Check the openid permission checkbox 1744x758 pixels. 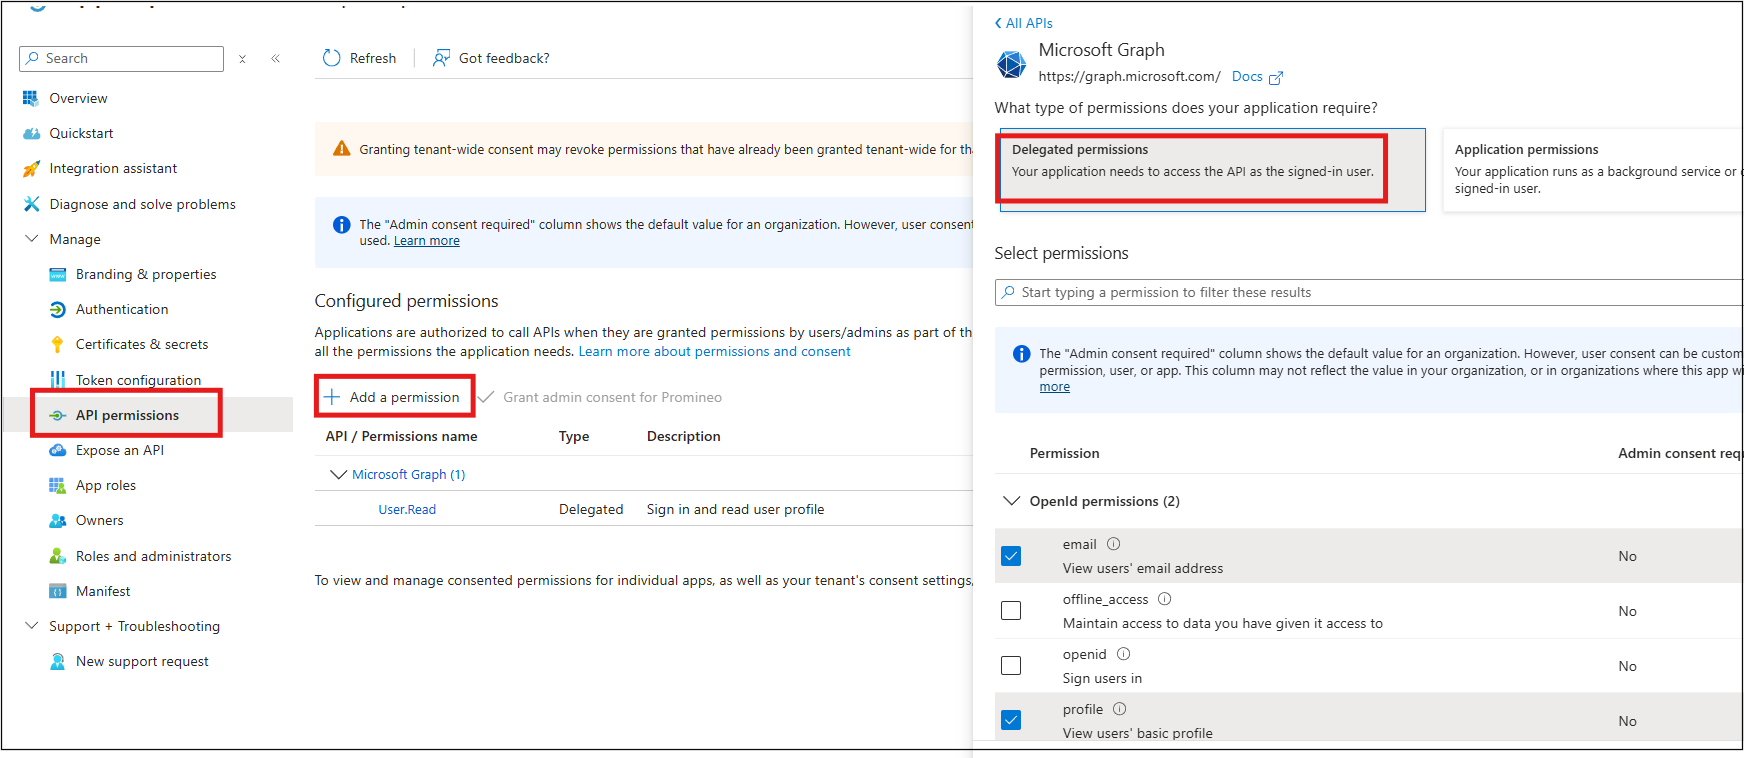click(x=1011, y=665)
